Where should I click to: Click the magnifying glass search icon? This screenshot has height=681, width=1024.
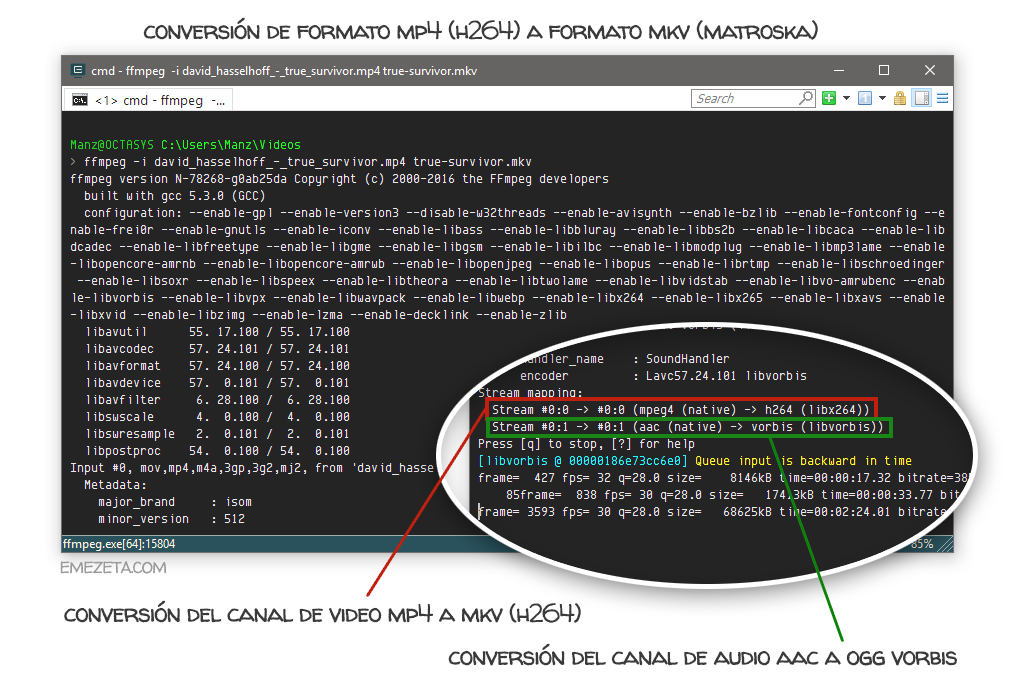(x=807, y=99)
